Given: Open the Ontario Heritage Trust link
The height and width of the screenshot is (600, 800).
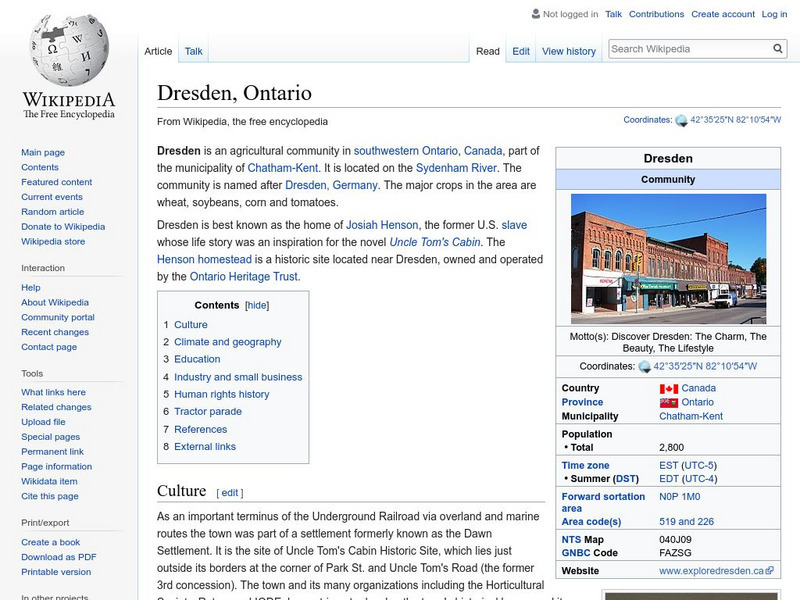Looking at the screenshot, I should click(243, 276).
